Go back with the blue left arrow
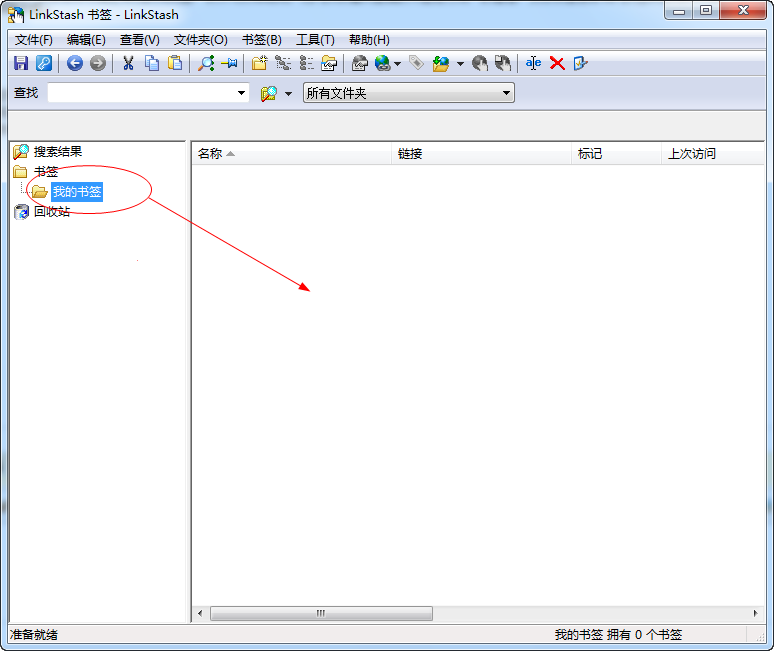Viewport: 774px width, 651px height. coord(75,63)
